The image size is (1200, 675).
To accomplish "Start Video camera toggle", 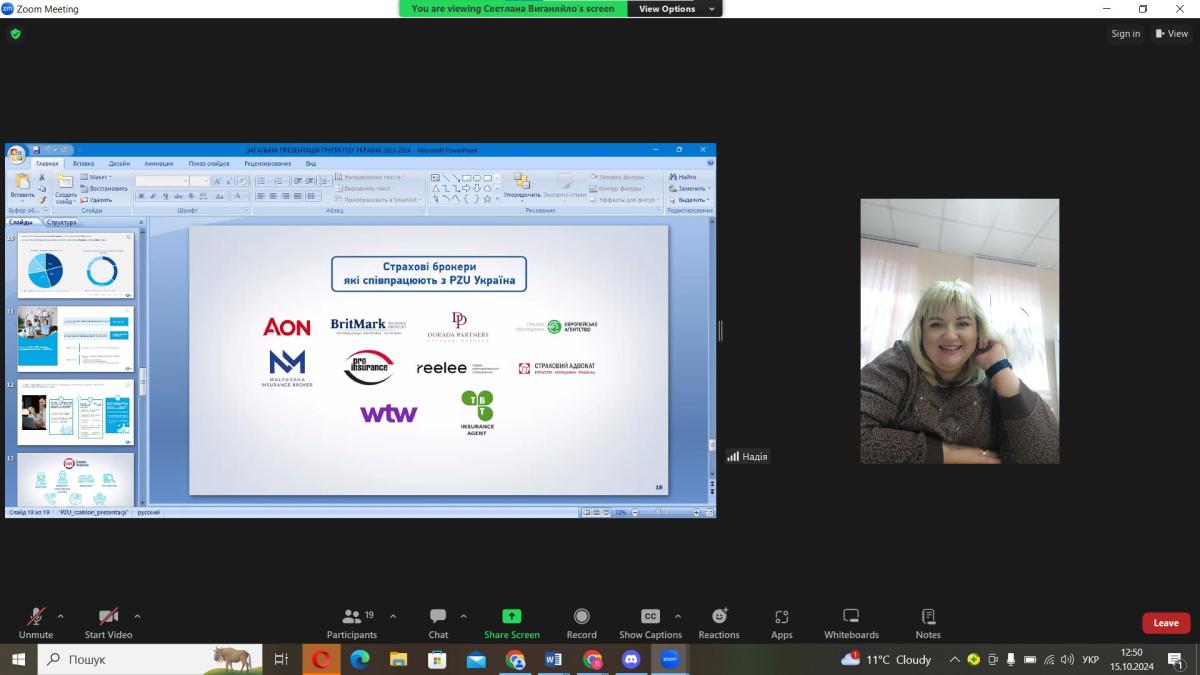I will click(x=108, y=622).
